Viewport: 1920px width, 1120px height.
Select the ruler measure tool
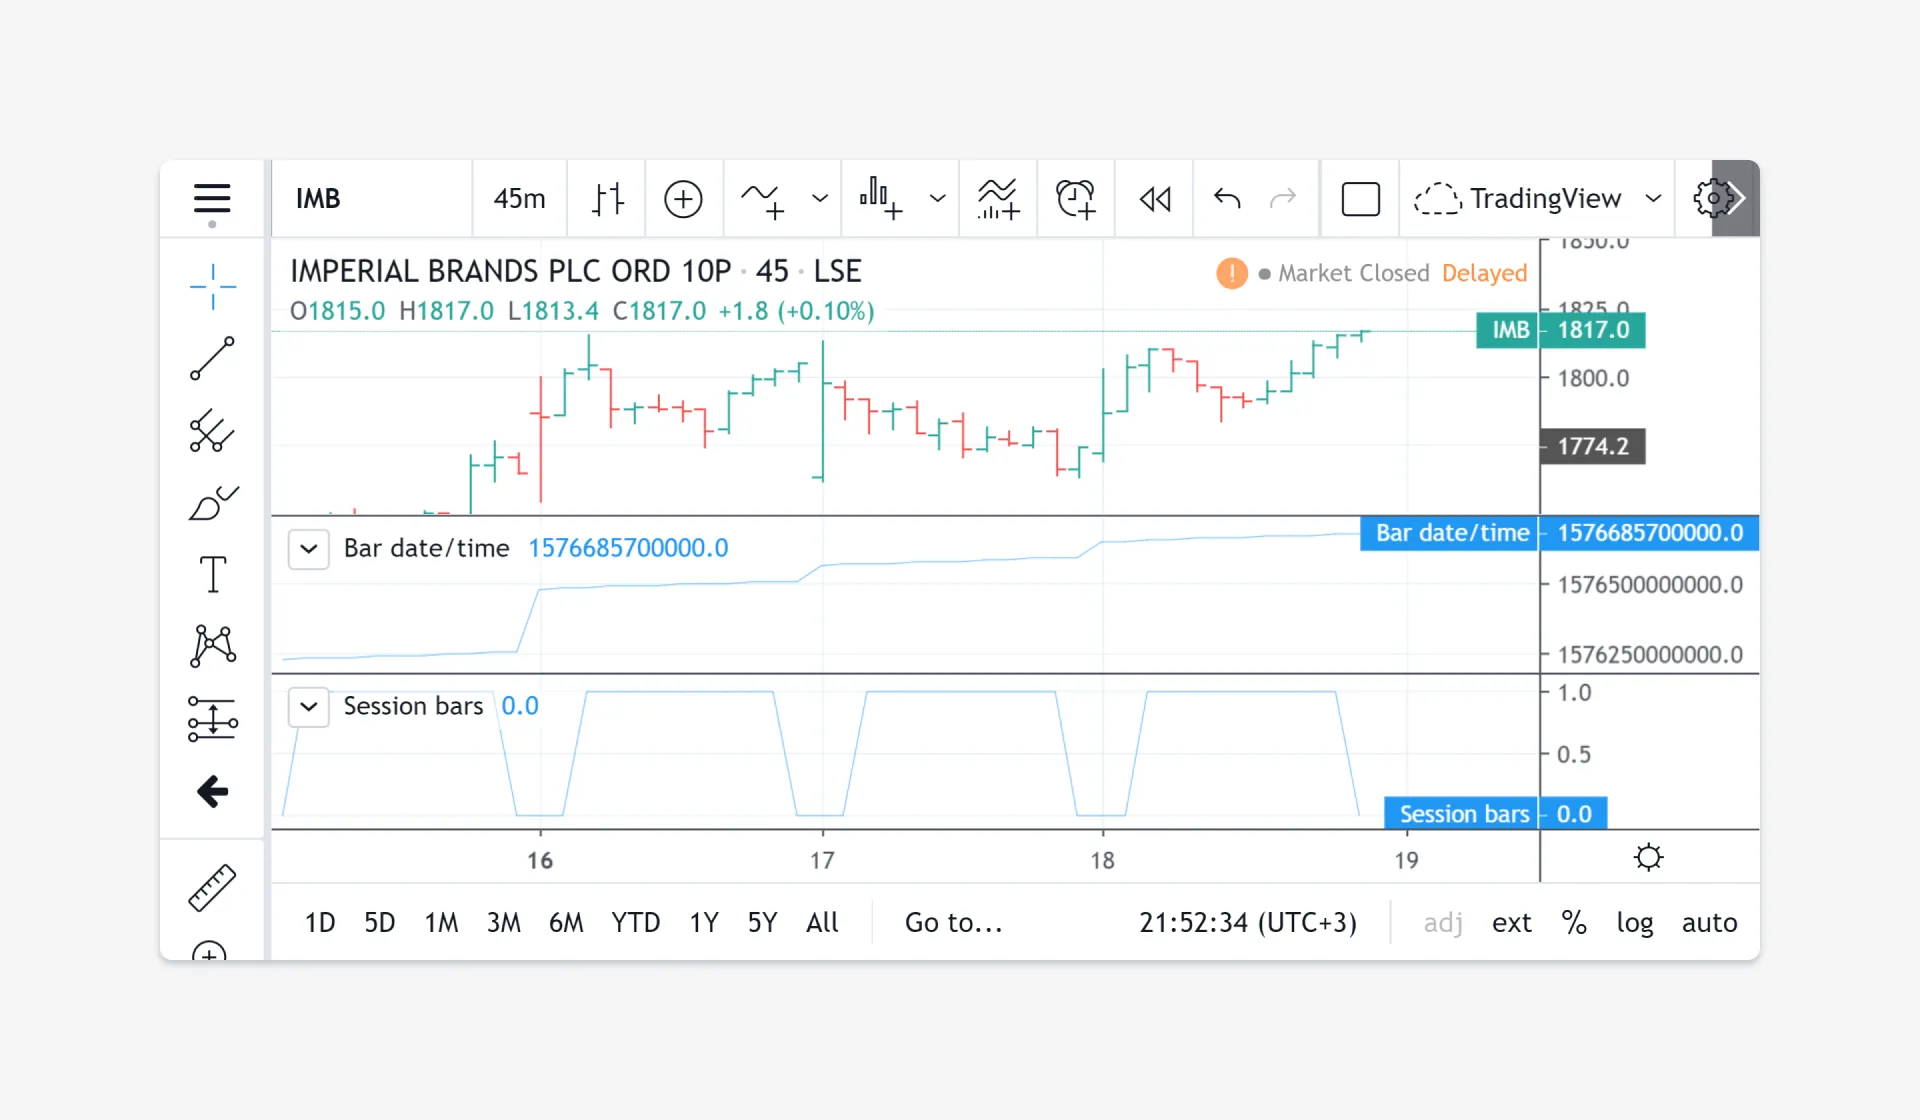point(212,887)
